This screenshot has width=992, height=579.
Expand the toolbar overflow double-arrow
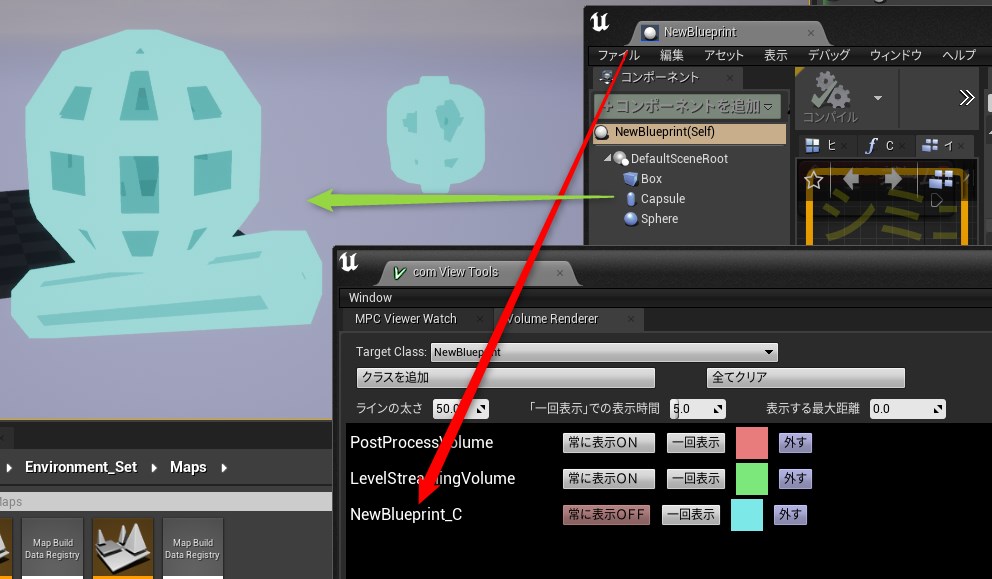coord(966,97)
